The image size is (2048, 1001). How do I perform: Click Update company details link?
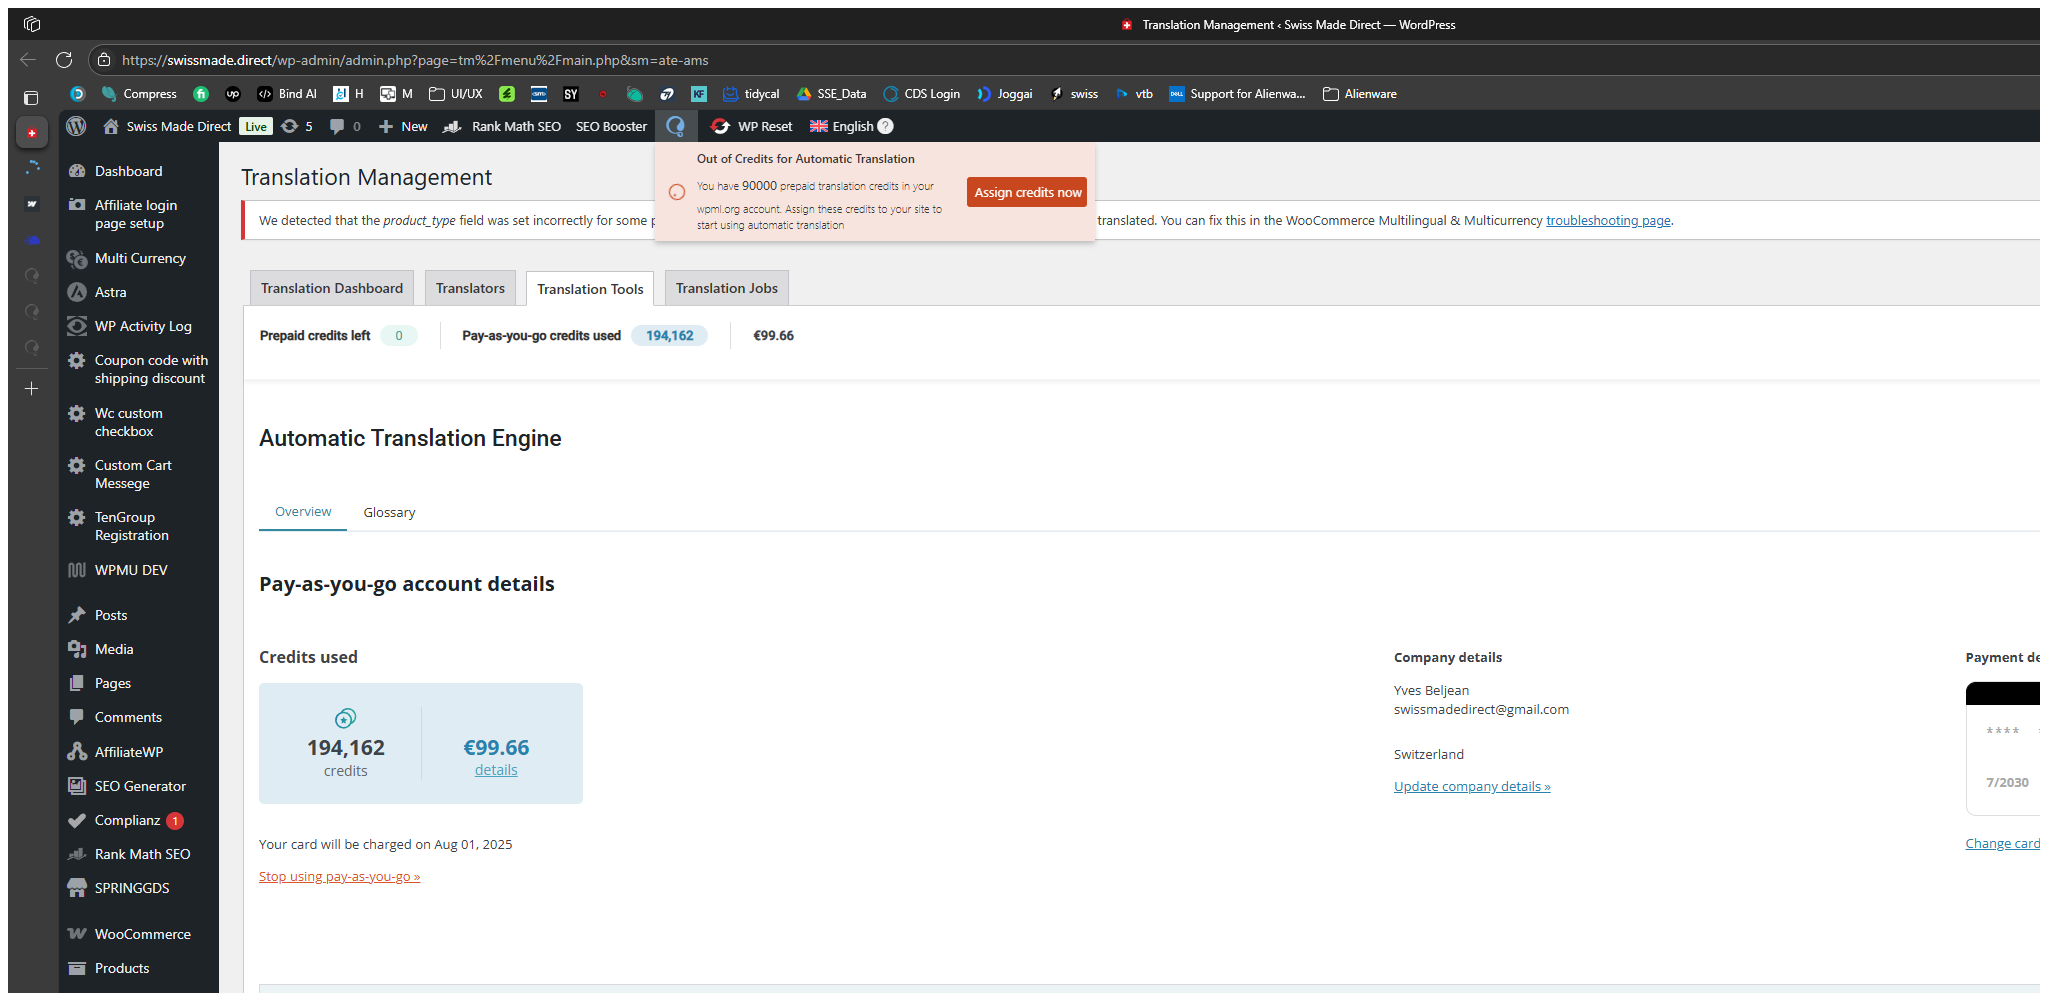[1472, 787]
